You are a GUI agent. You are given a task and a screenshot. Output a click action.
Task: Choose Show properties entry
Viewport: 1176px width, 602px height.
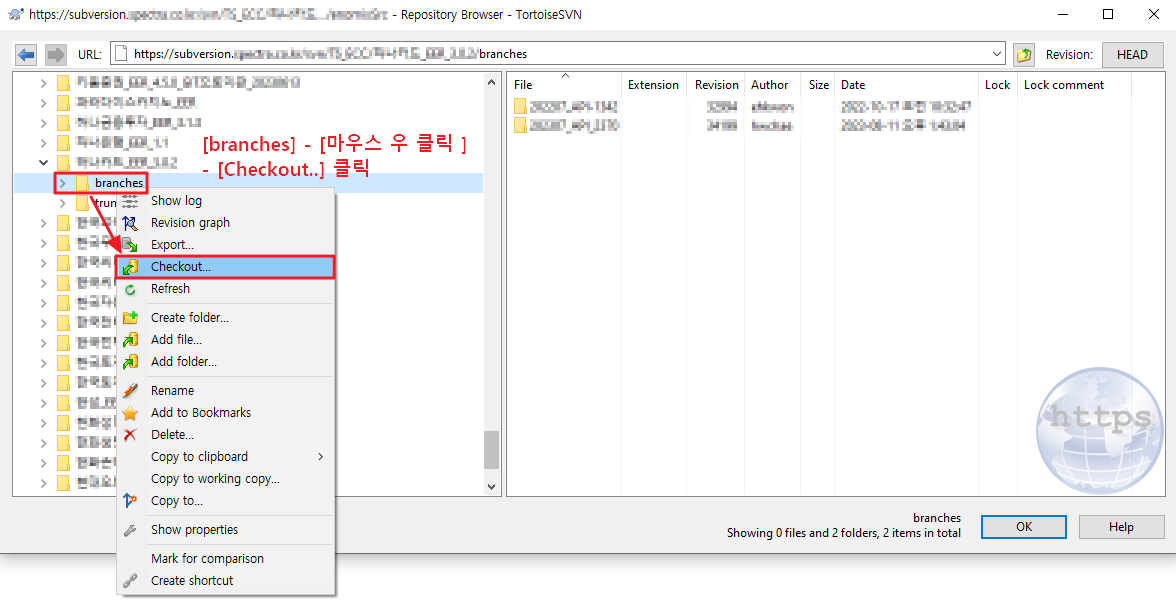pyautogui.click(x=226, y=530)
